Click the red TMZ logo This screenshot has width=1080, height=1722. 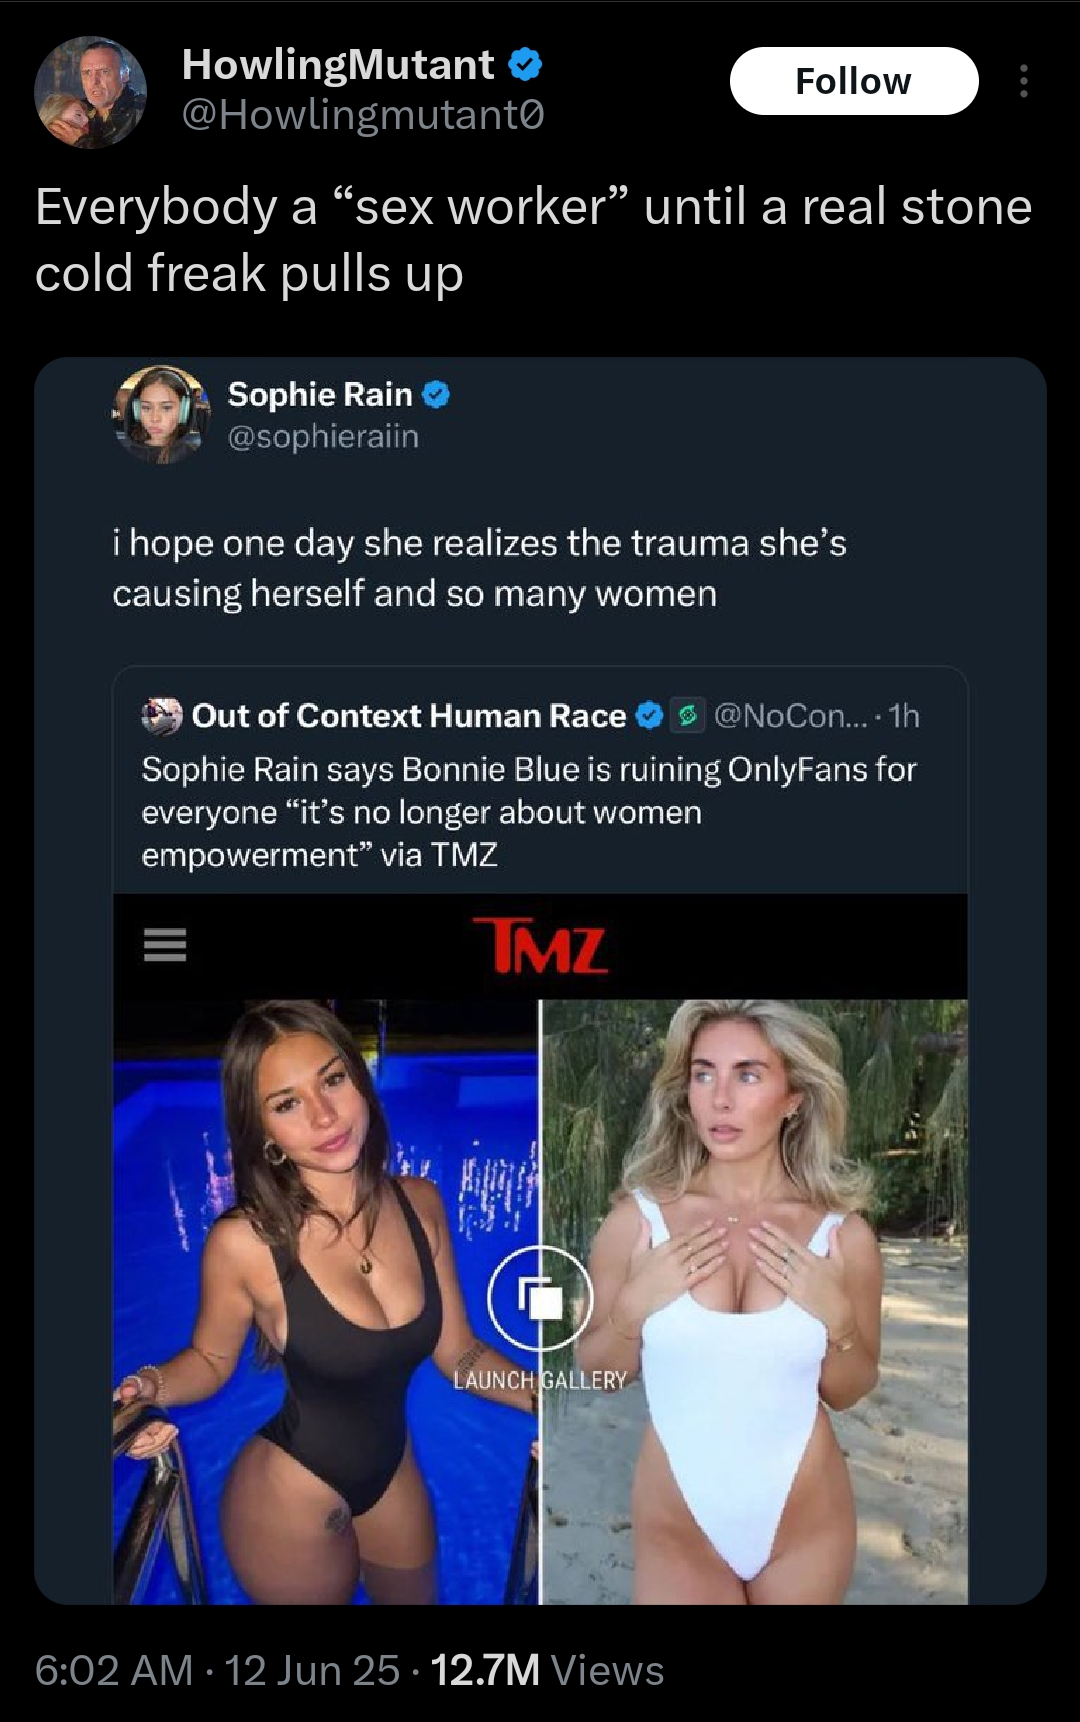(540, 946)
